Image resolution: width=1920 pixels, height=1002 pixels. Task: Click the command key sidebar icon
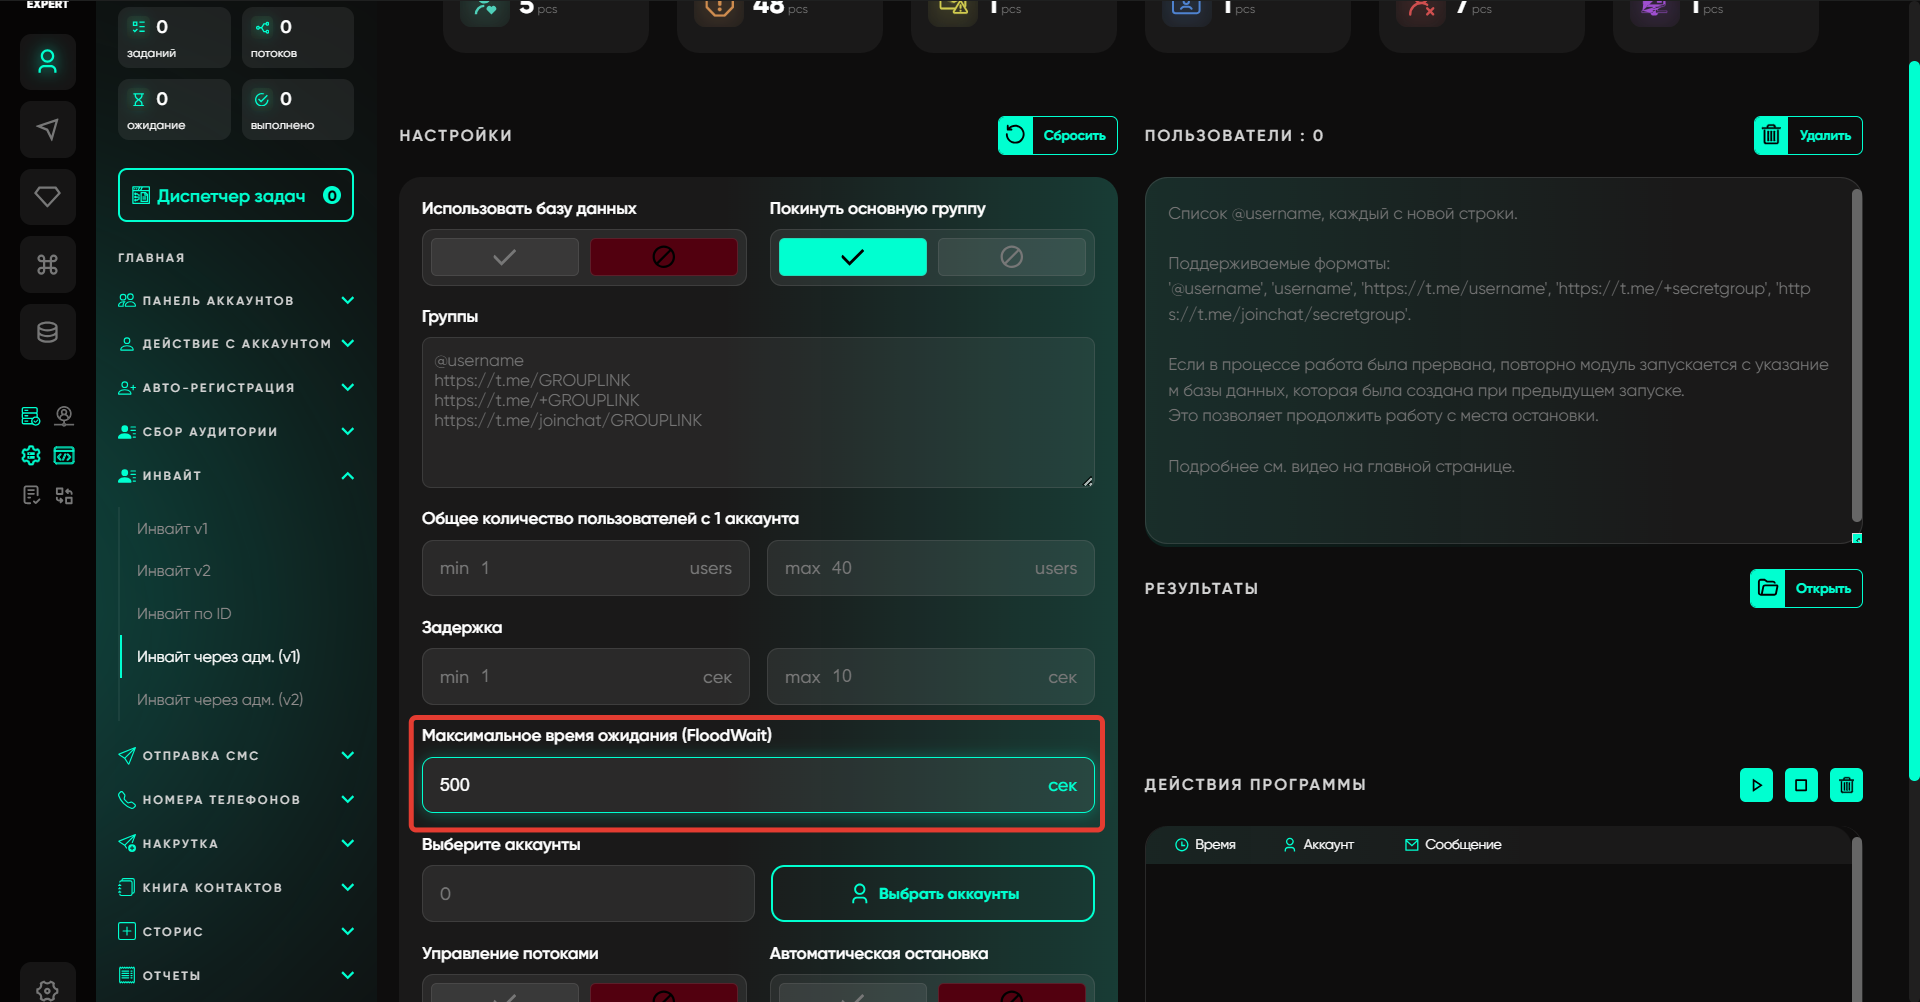click(x=47, y=264)
